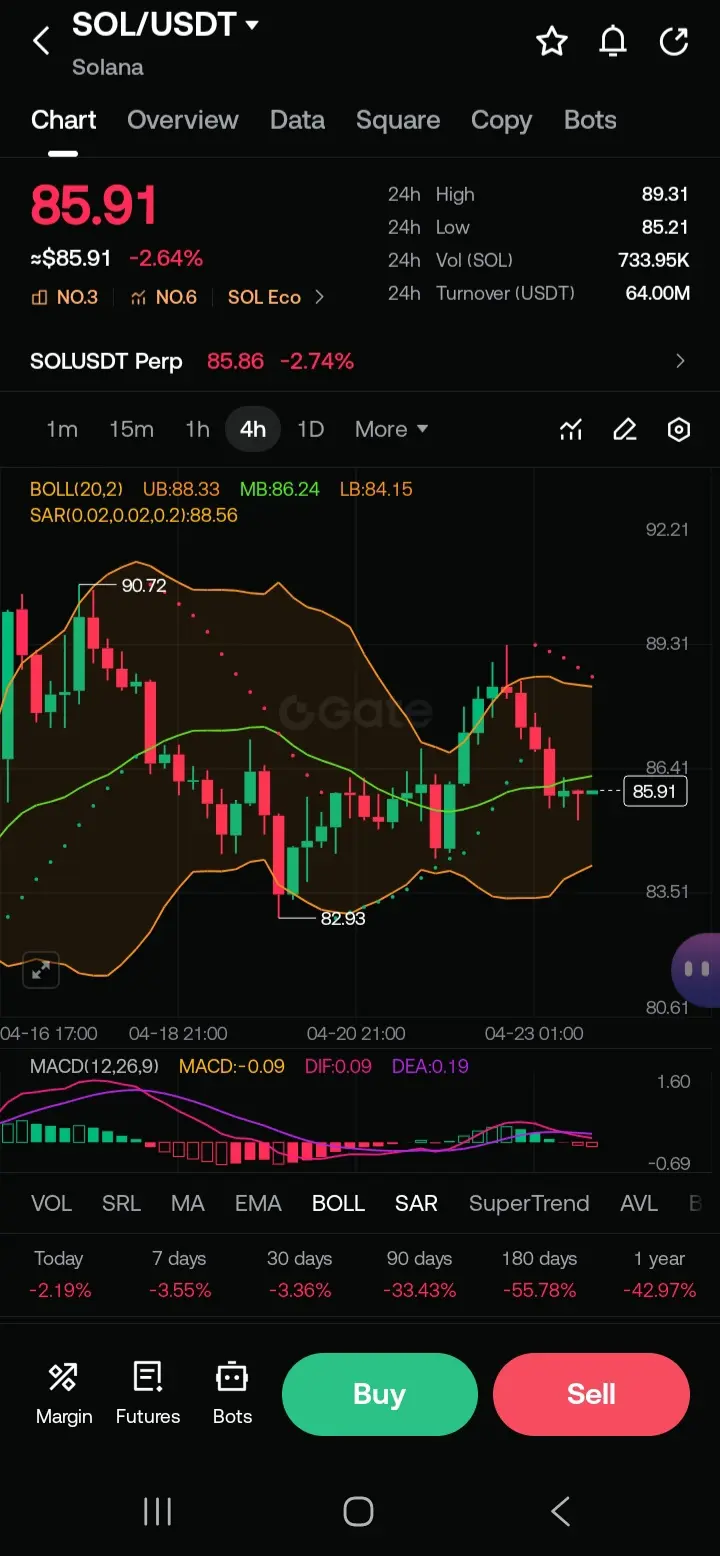Toggle SuperTrend indicator
Screen dimensions: 720x1556
tap(529, 1204)
